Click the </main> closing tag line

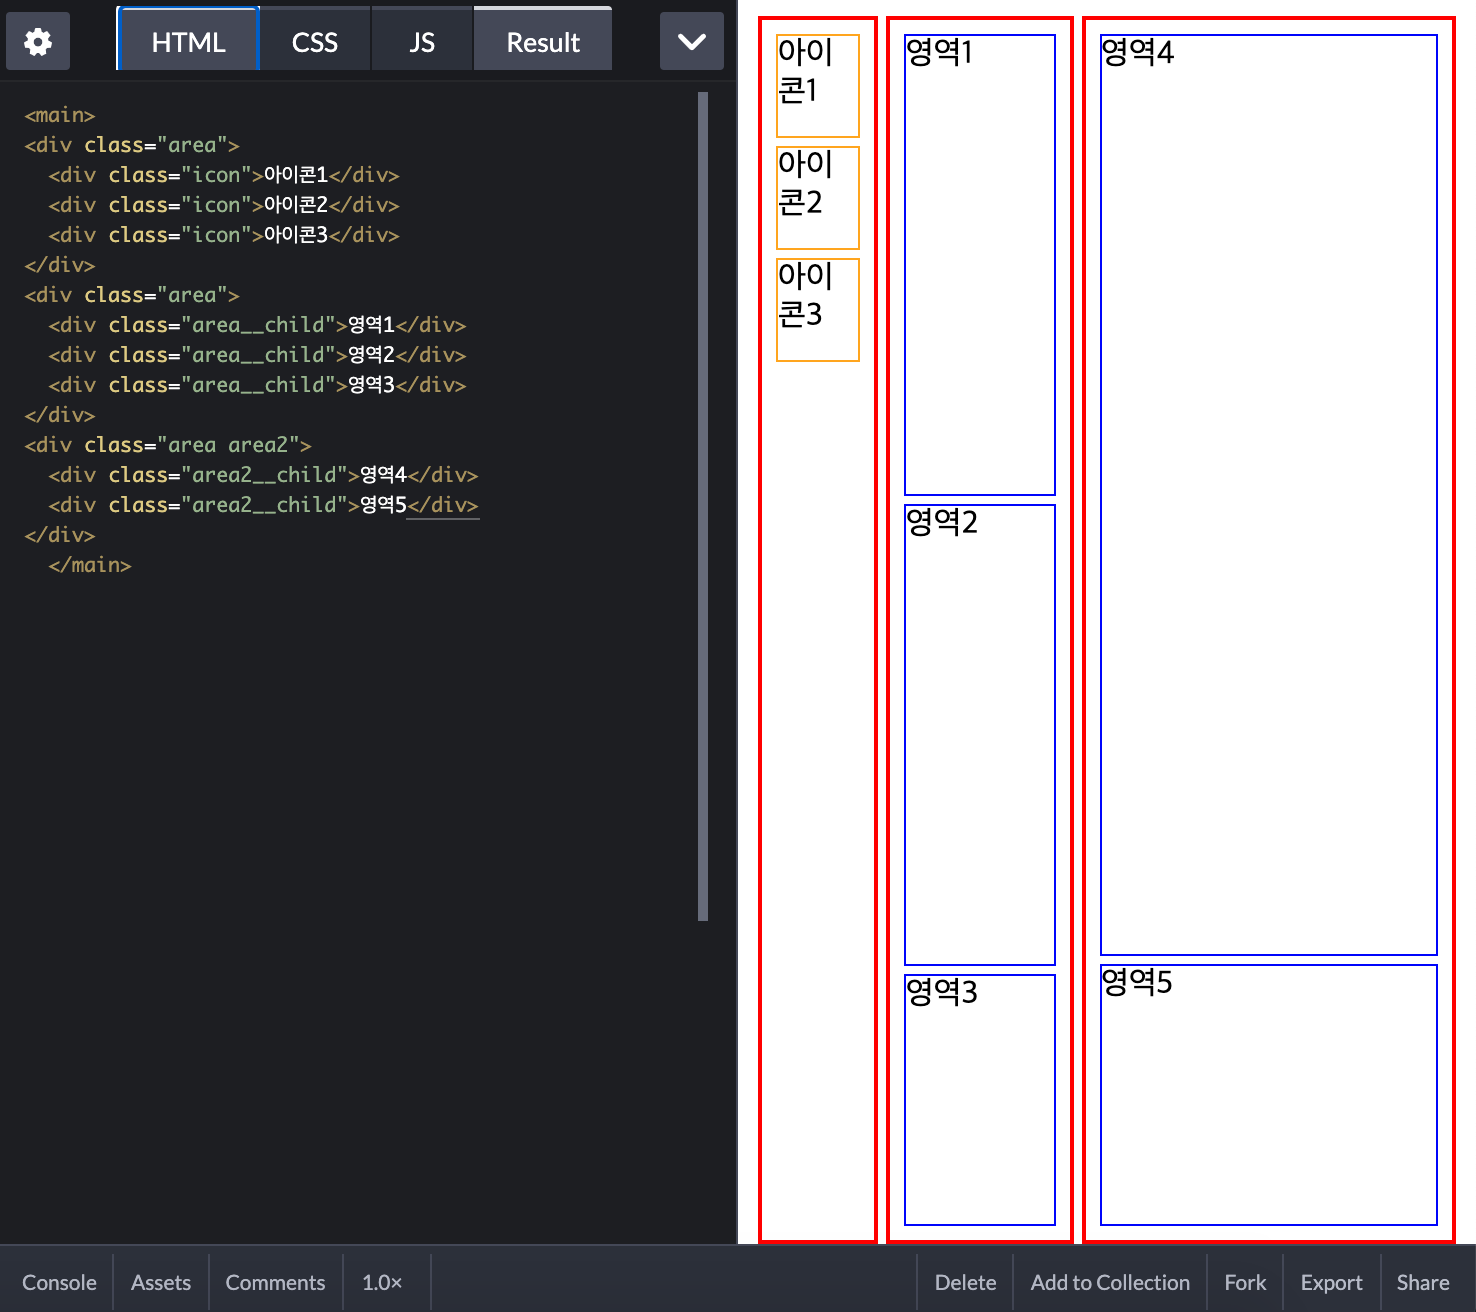pos(90,565)
